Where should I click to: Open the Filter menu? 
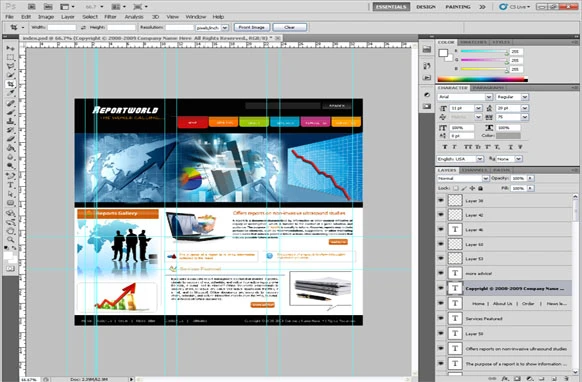point(110,17)
